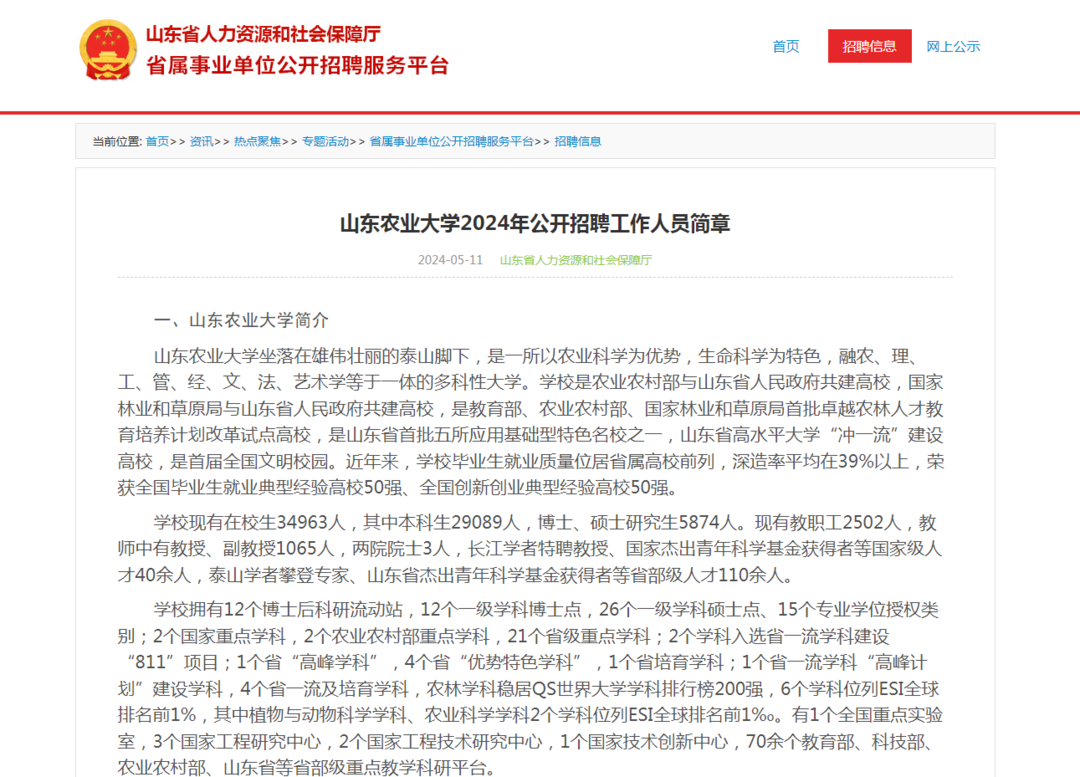
Task: Open 热点聚焦 breadcrumb link
Action: 257,141
